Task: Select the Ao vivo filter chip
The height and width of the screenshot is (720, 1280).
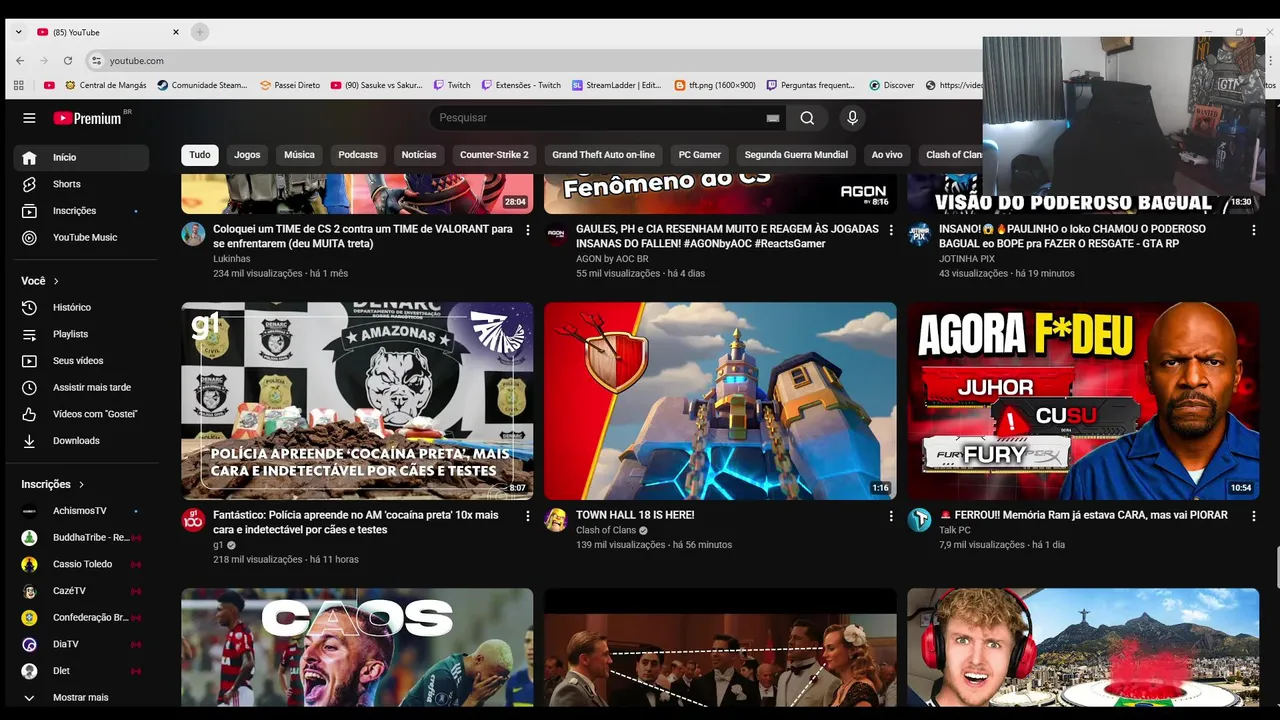Action: (887, 155)
